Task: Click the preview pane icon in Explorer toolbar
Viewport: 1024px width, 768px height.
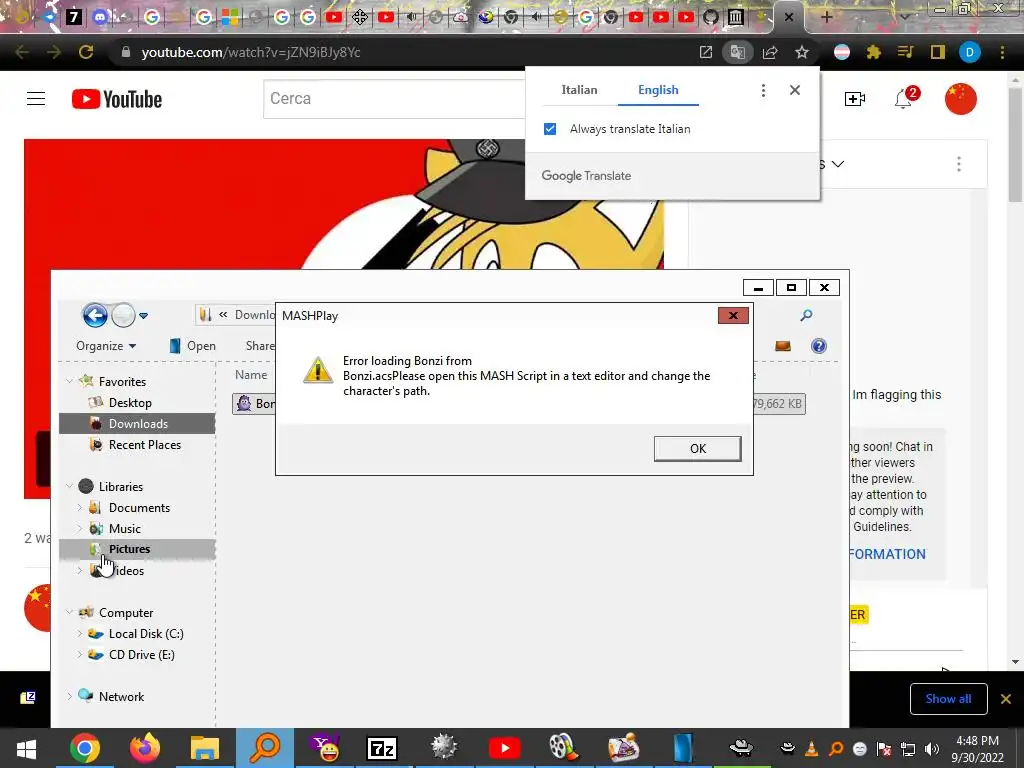Action: [x=783, y=345]
